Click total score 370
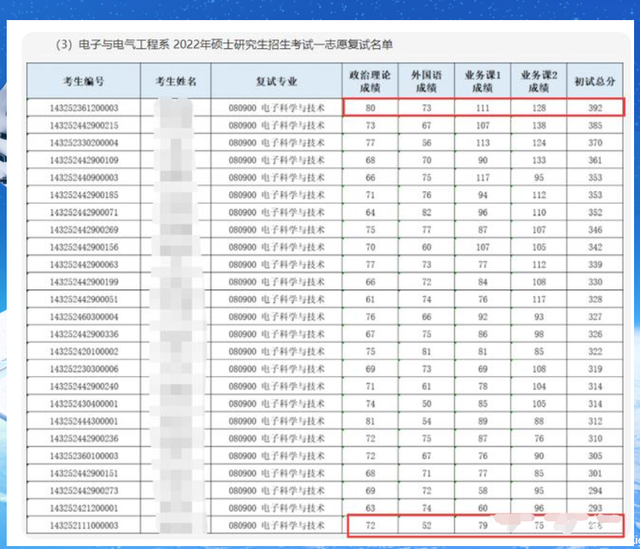The height and width of the screenshot is (549, 640). point(595,143)
